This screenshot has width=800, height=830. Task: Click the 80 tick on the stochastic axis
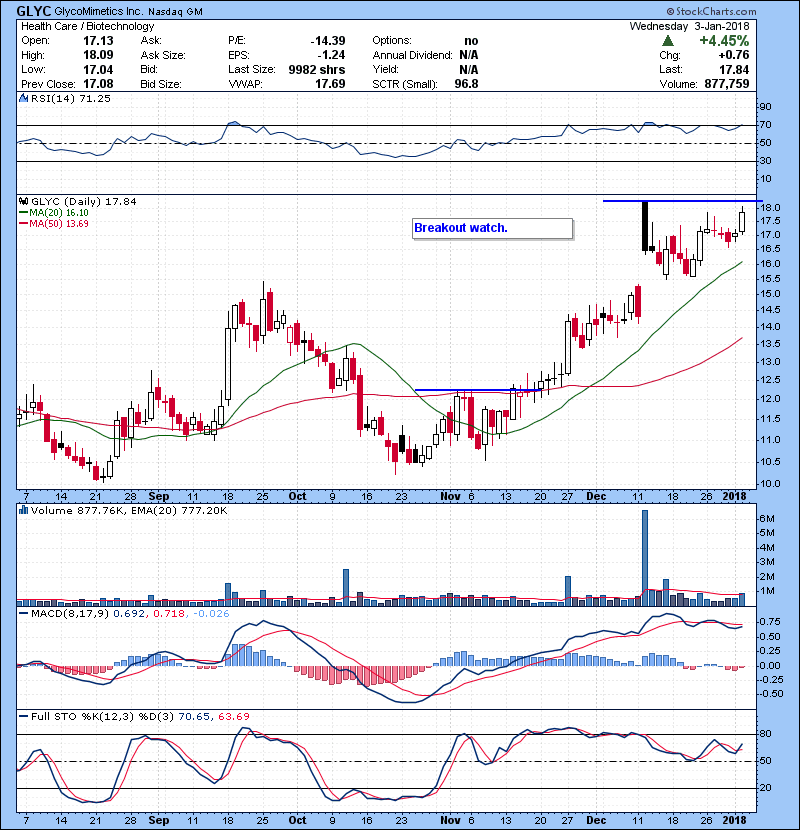coord(766,734)
